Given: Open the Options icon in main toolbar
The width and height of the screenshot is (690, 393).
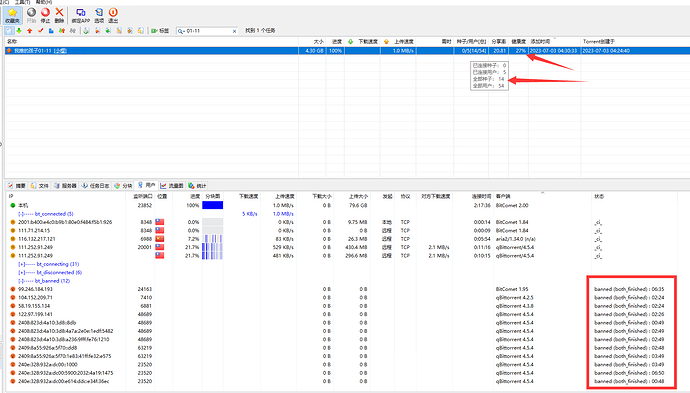Looking at the screenshot, I should click(99, 15).
